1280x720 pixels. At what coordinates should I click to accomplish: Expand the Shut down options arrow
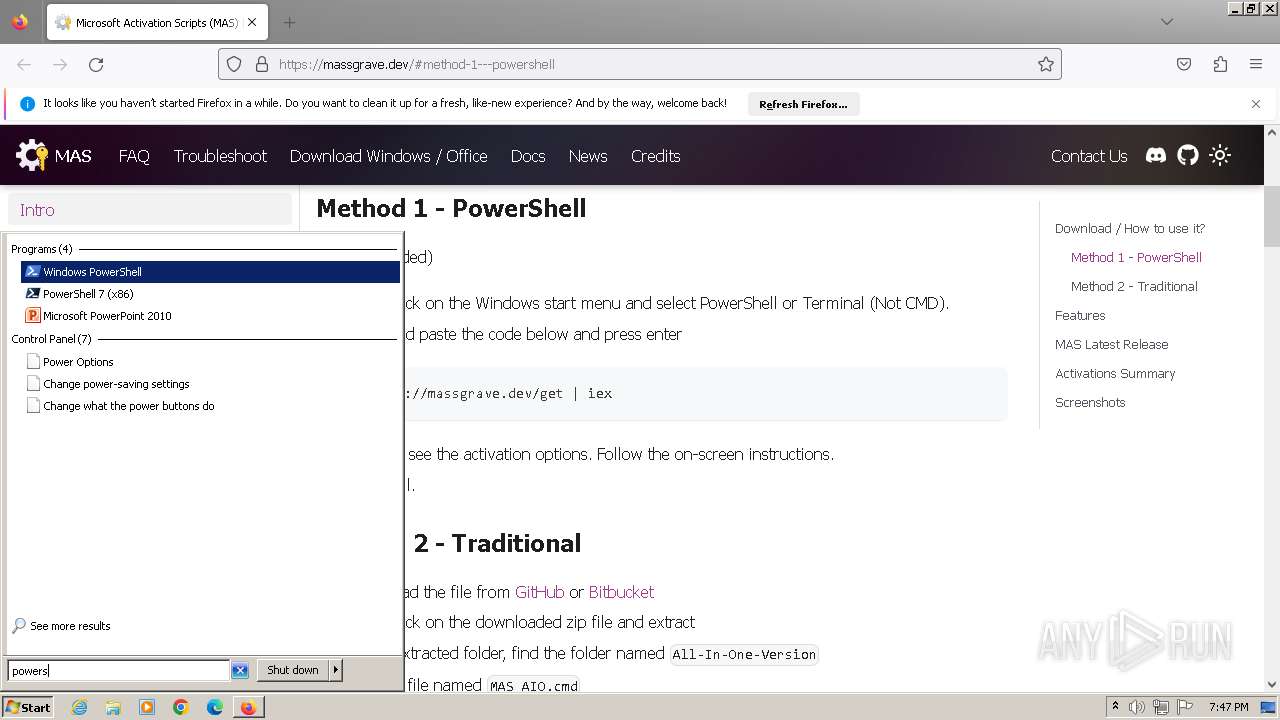pos(336,671)
